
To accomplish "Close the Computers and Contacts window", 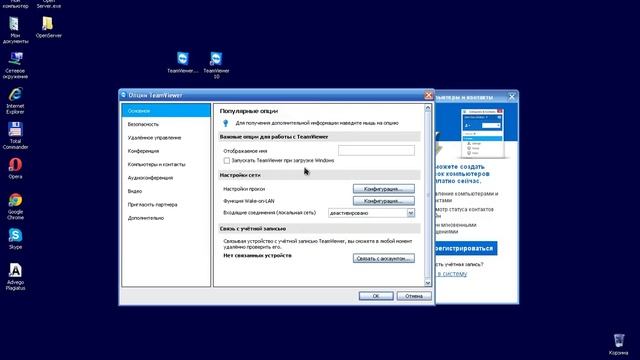I will [x=512, y=97].
